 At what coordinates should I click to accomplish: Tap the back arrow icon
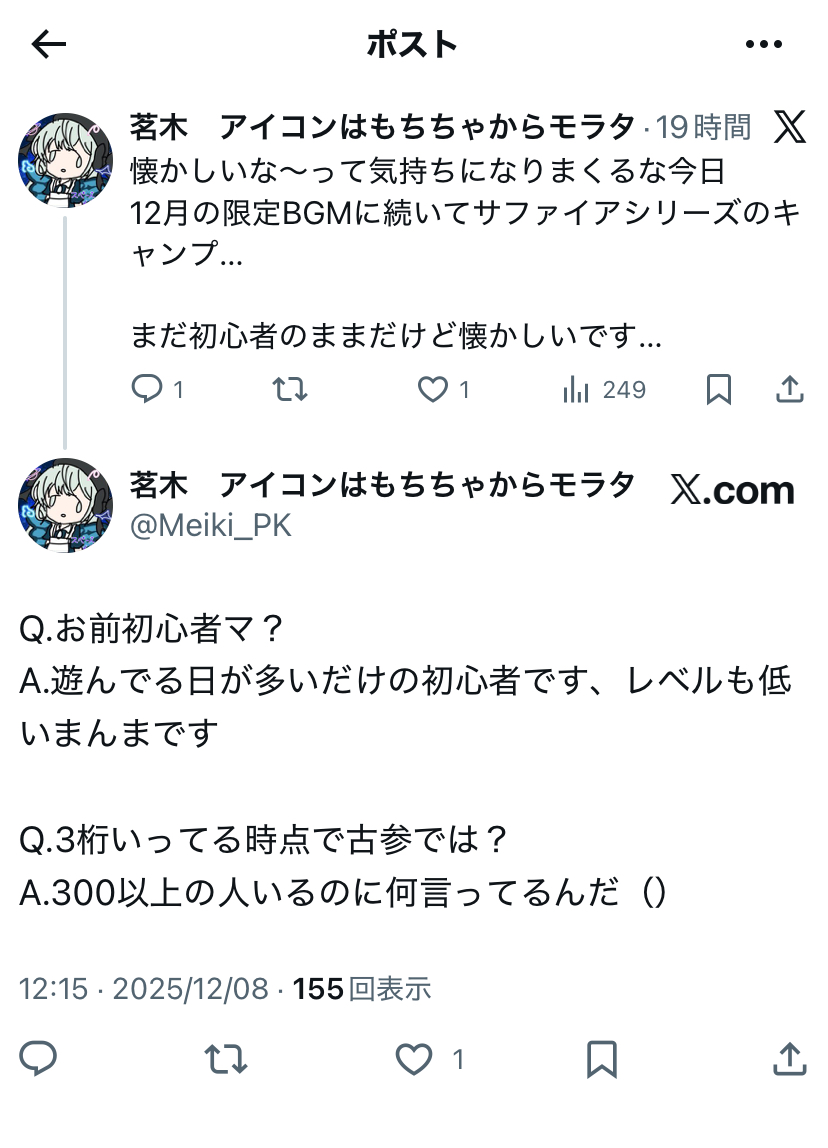click(x=48, y=45)
